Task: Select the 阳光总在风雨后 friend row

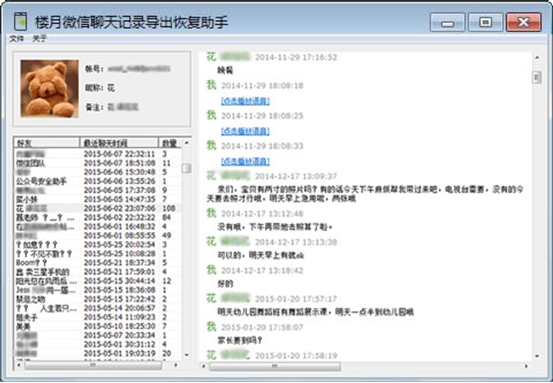Action: point(98,281)
